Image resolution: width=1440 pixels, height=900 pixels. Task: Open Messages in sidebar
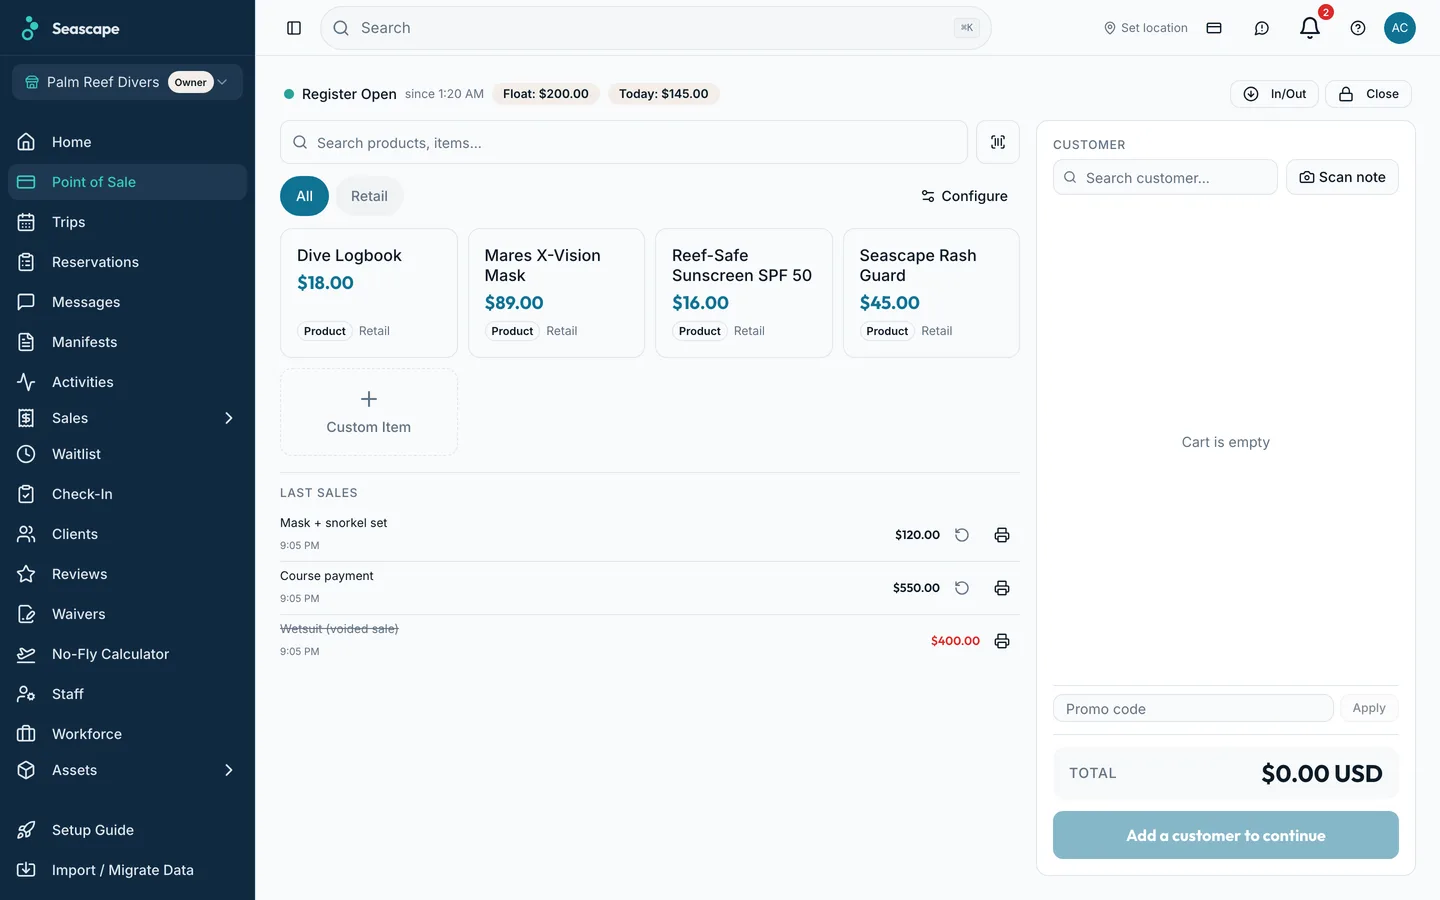[127, 302]
